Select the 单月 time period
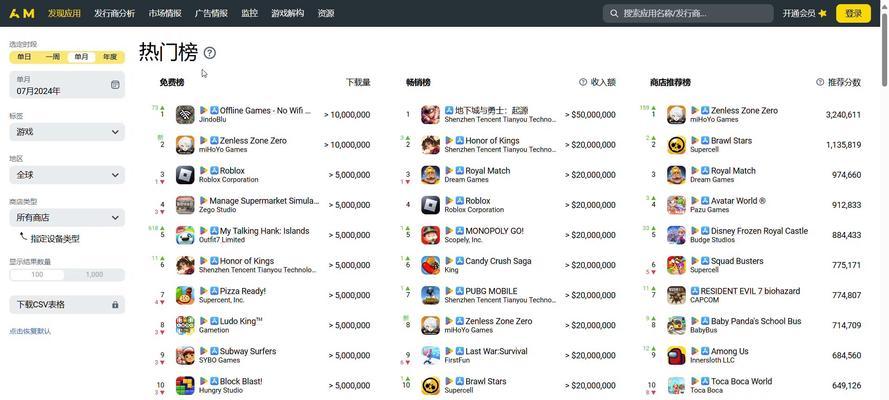Viewport: 889px width, 400px height. point(81,57)
